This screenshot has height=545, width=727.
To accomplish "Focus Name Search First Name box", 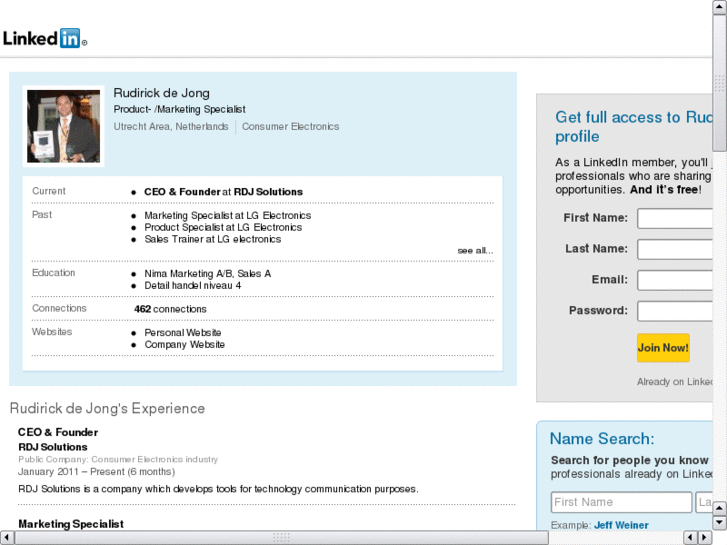I will [x=621, y=502].
